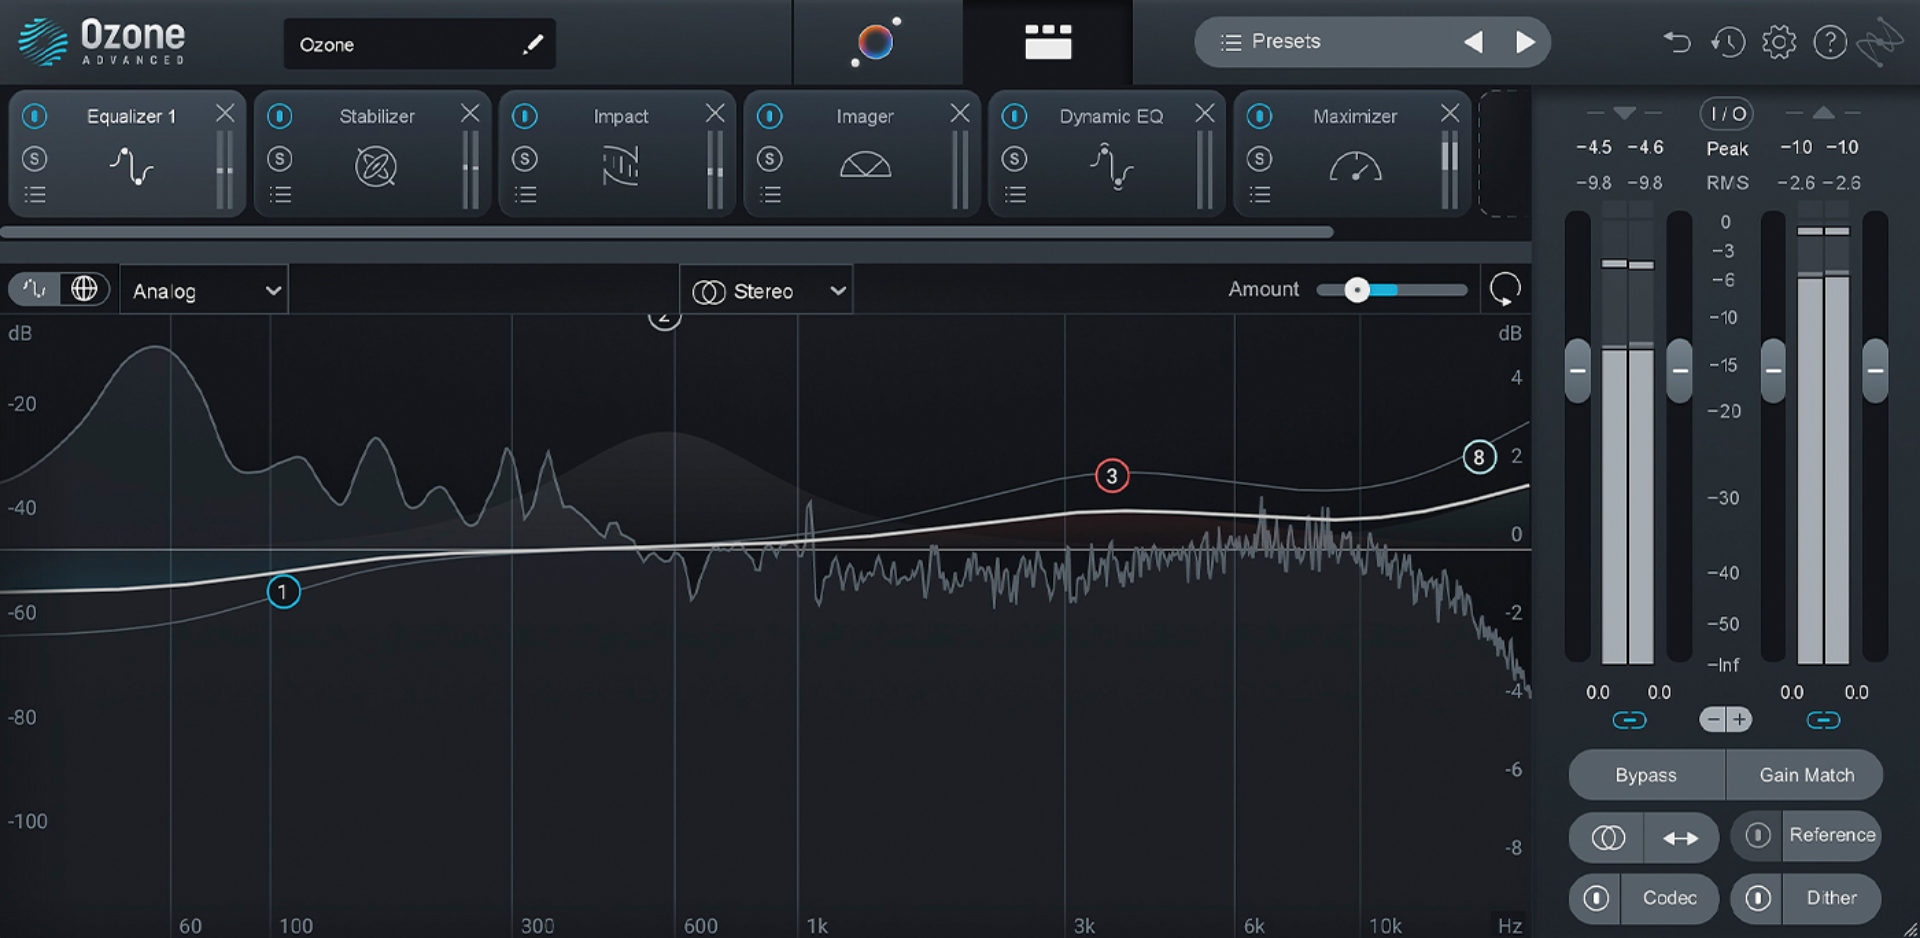Switch to the module chain tab
This screenshot has width=1920, height=938.
click(x=1047, y=42)
